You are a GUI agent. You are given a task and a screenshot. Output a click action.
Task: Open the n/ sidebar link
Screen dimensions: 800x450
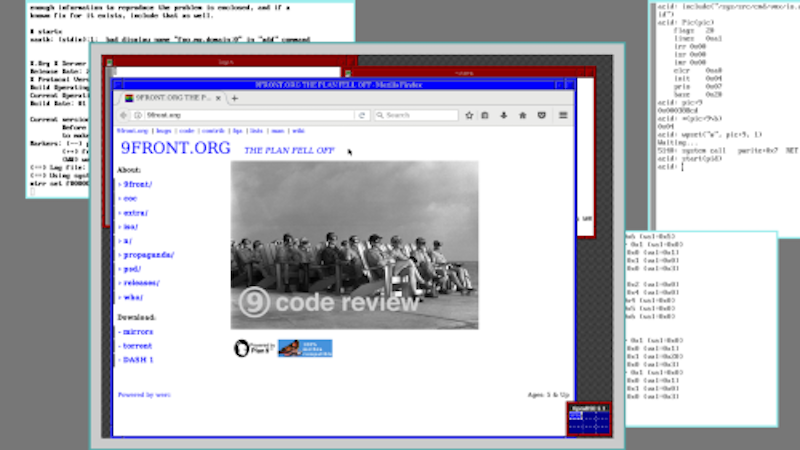128,241
